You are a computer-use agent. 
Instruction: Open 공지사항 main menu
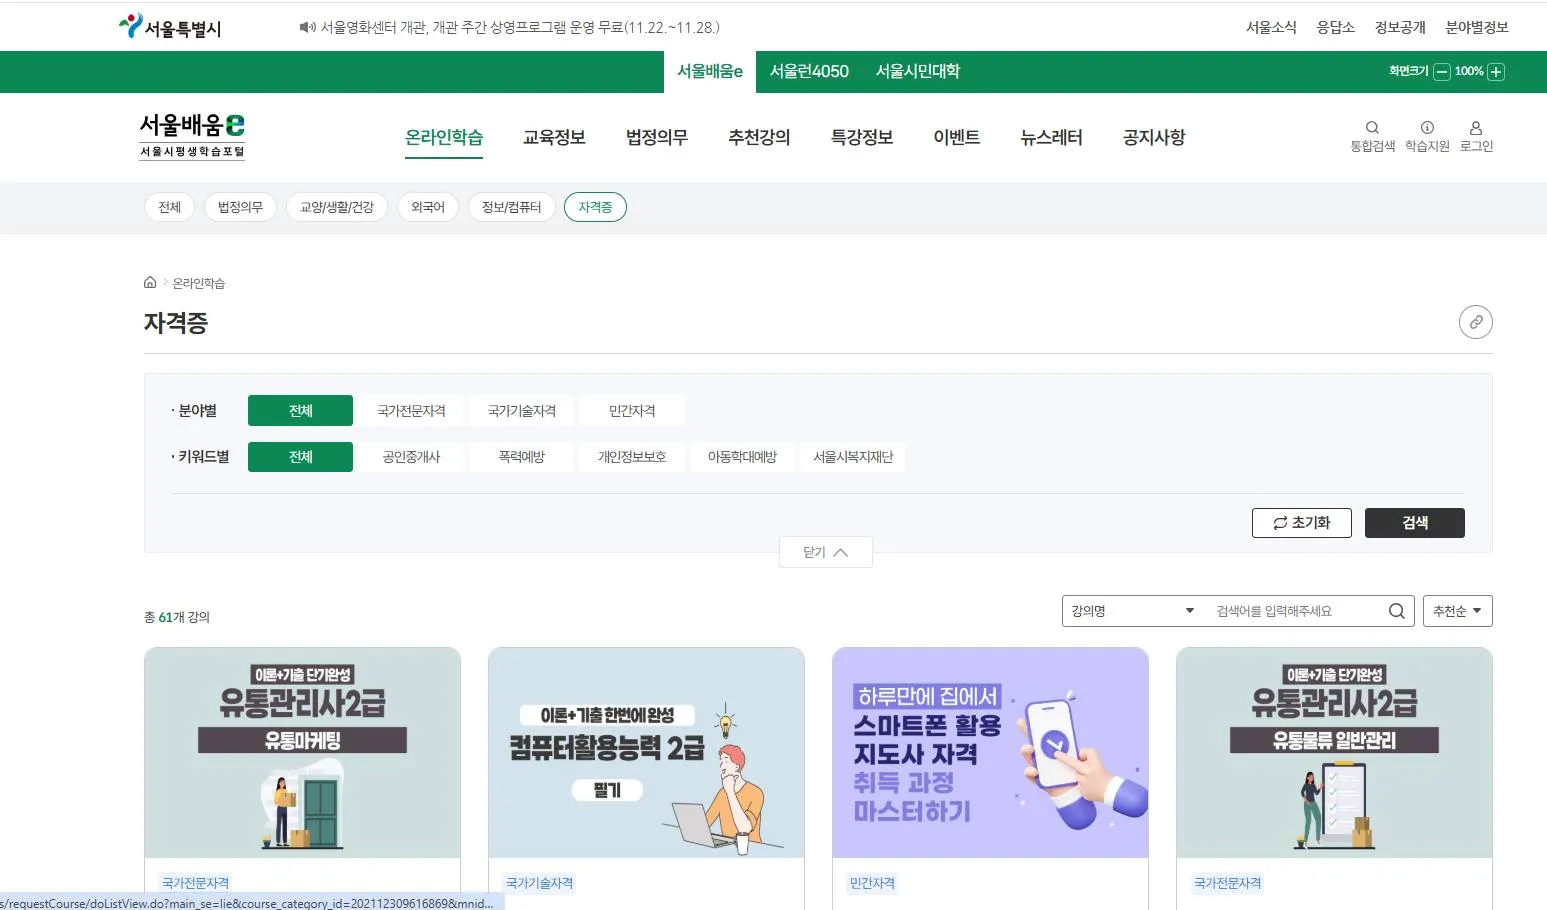point(1154,138)
